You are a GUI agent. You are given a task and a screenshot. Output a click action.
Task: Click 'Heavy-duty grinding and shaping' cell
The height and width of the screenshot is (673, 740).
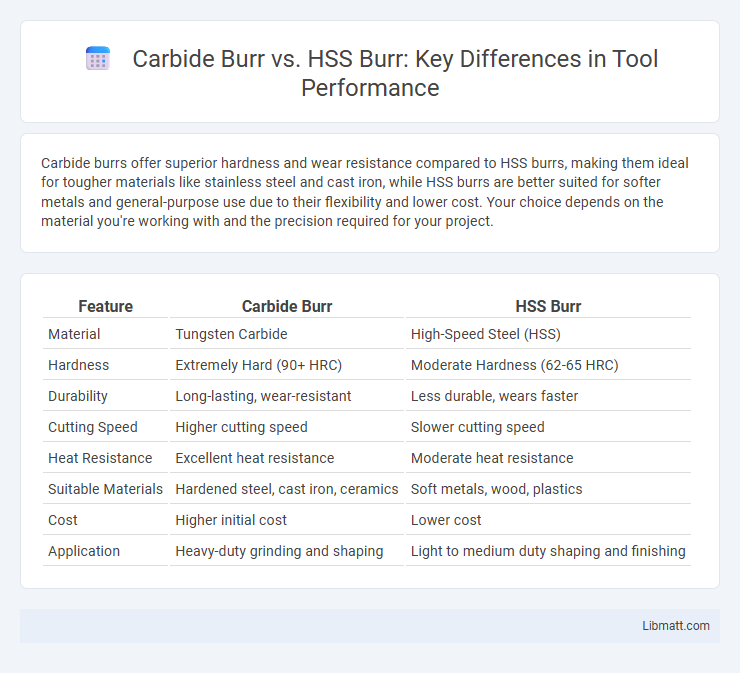point(279,551)
